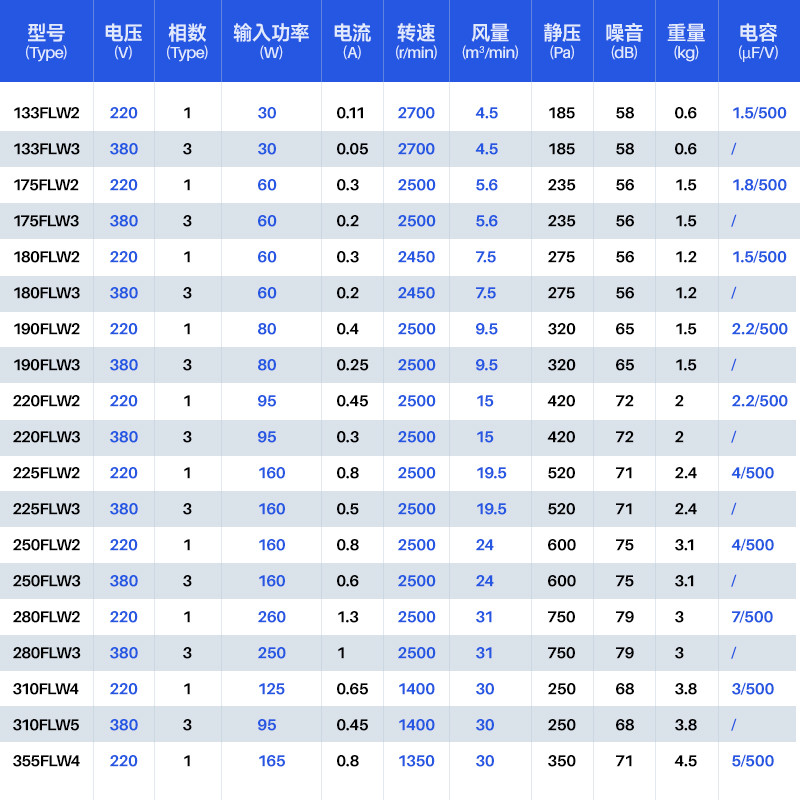The height and width of the screenshot is (800, 800).
Task: Click the 型号 (Type) column header
Action: (x=46, y=42)
